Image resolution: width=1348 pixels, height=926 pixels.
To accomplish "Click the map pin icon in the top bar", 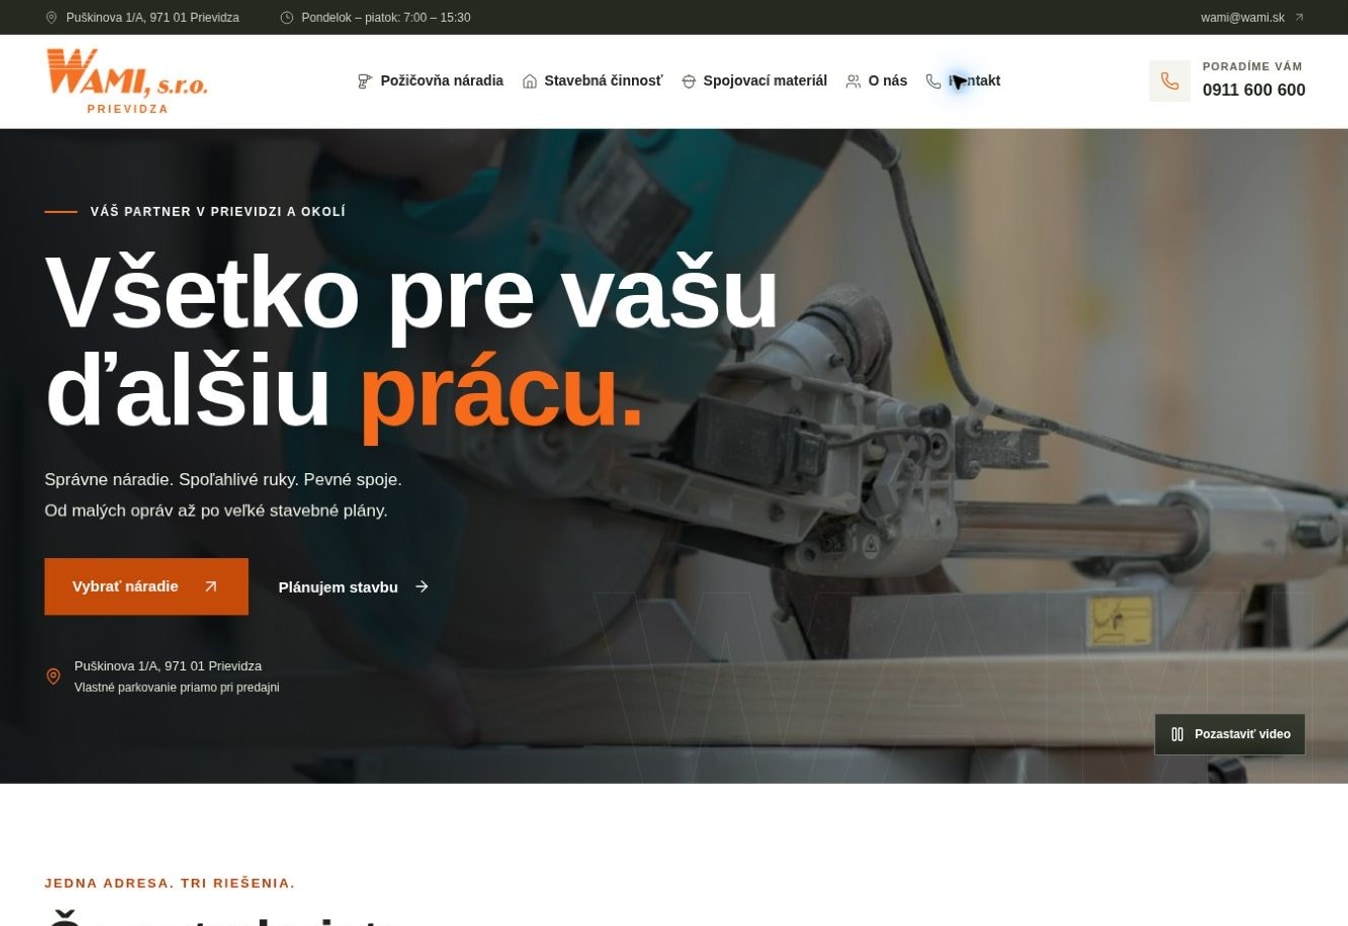I will (52, 18).
